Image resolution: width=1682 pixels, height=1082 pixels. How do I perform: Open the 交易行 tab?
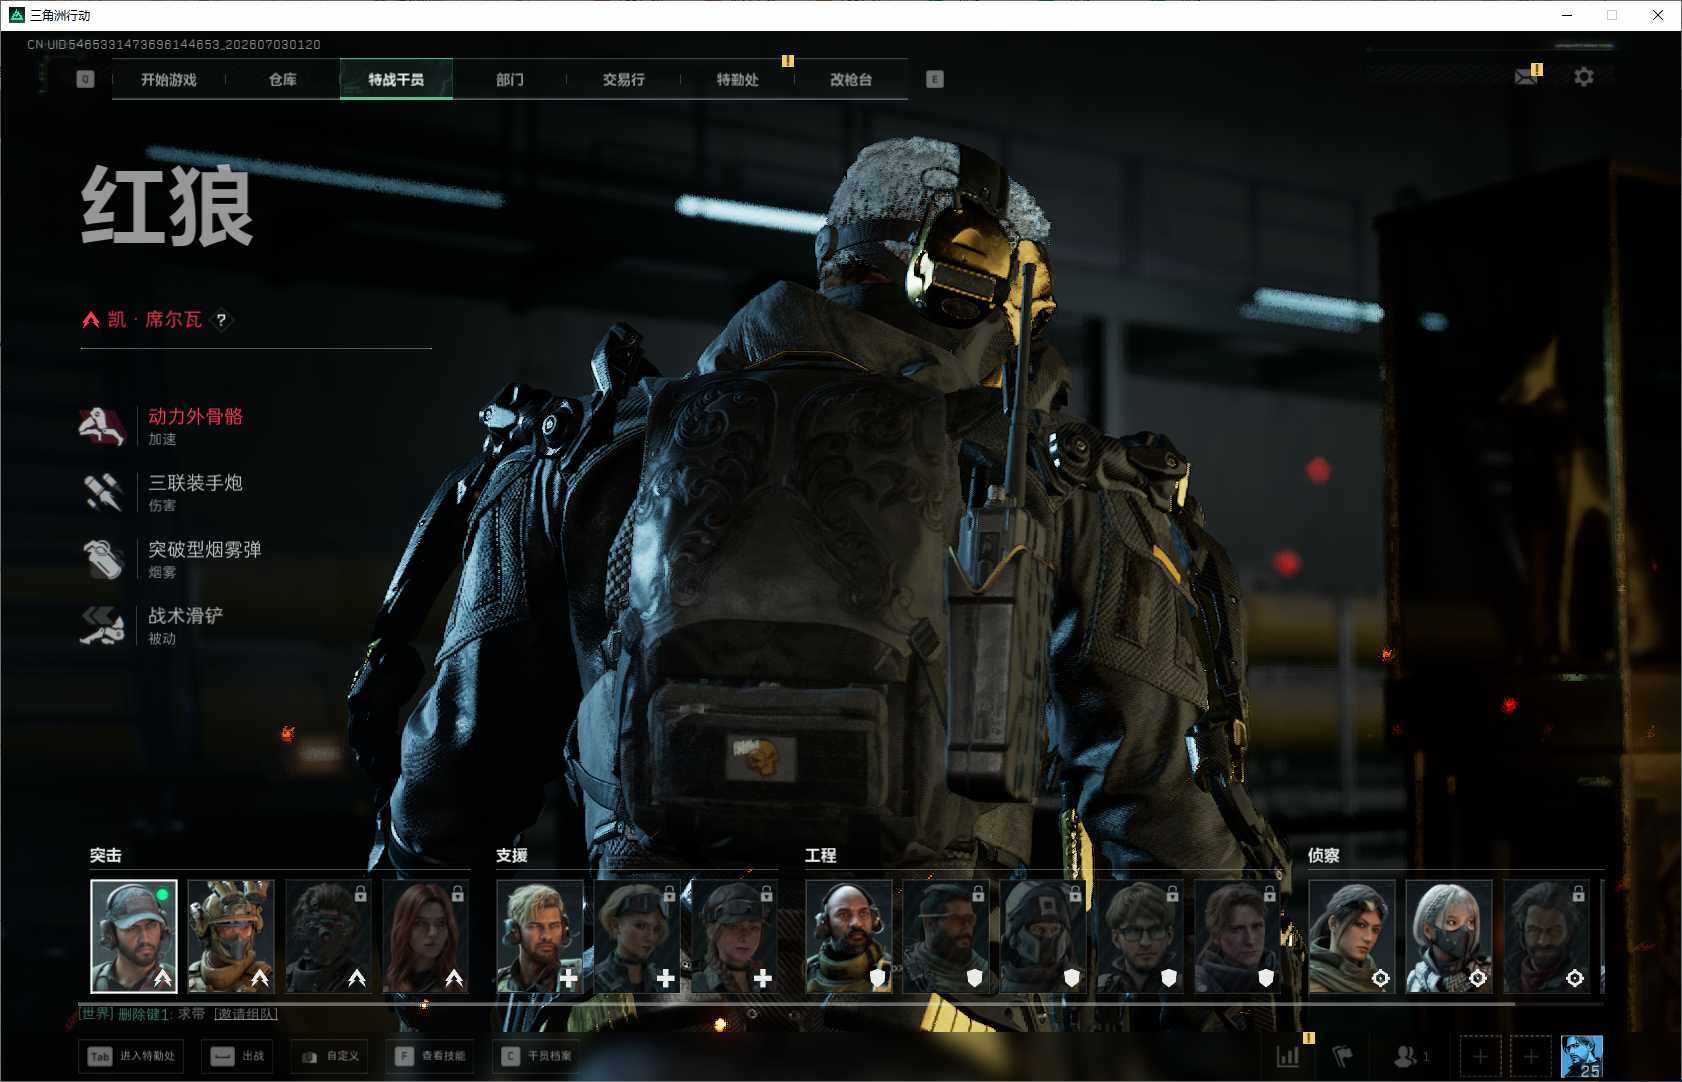click(x=624, y=79)
